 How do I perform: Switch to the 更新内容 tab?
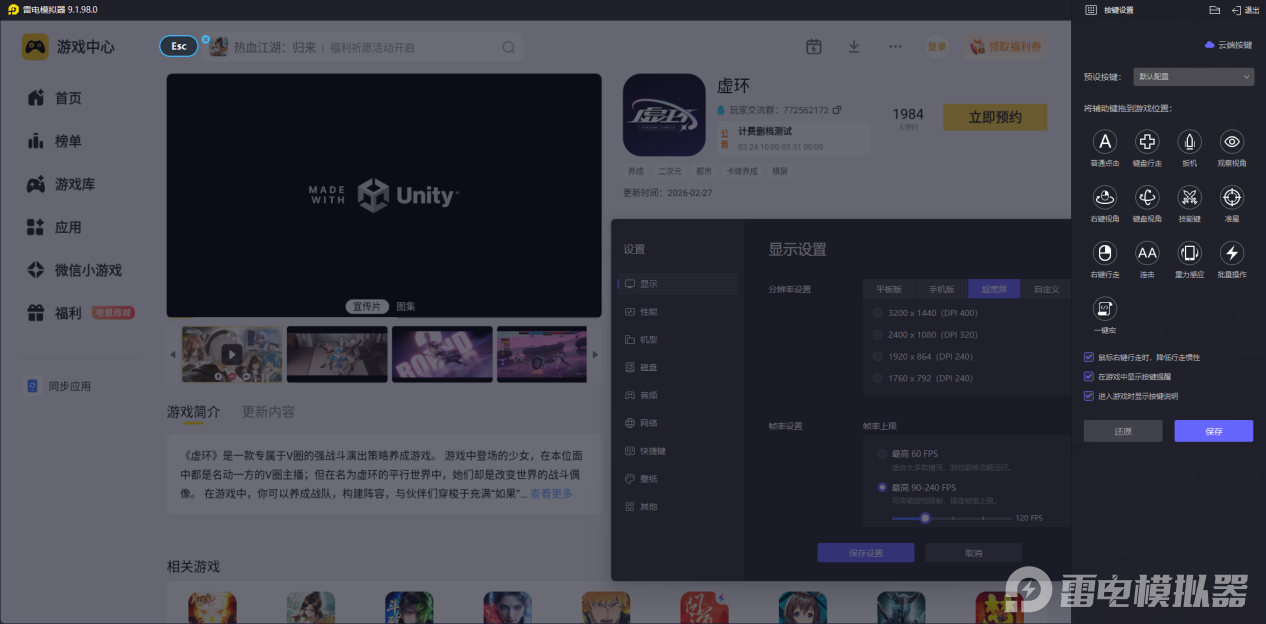pos(268,412)
